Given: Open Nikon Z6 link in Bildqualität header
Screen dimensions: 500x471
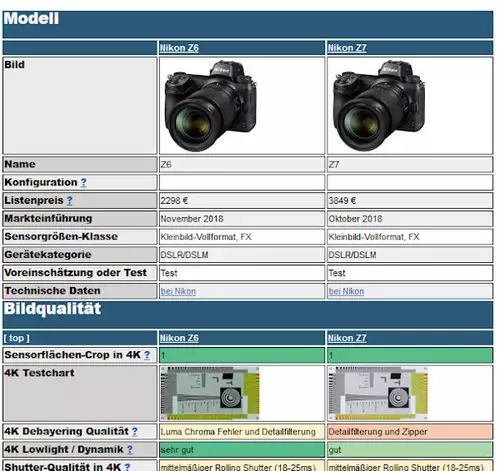Looking at the screenshot, I should tap(179, 338).
